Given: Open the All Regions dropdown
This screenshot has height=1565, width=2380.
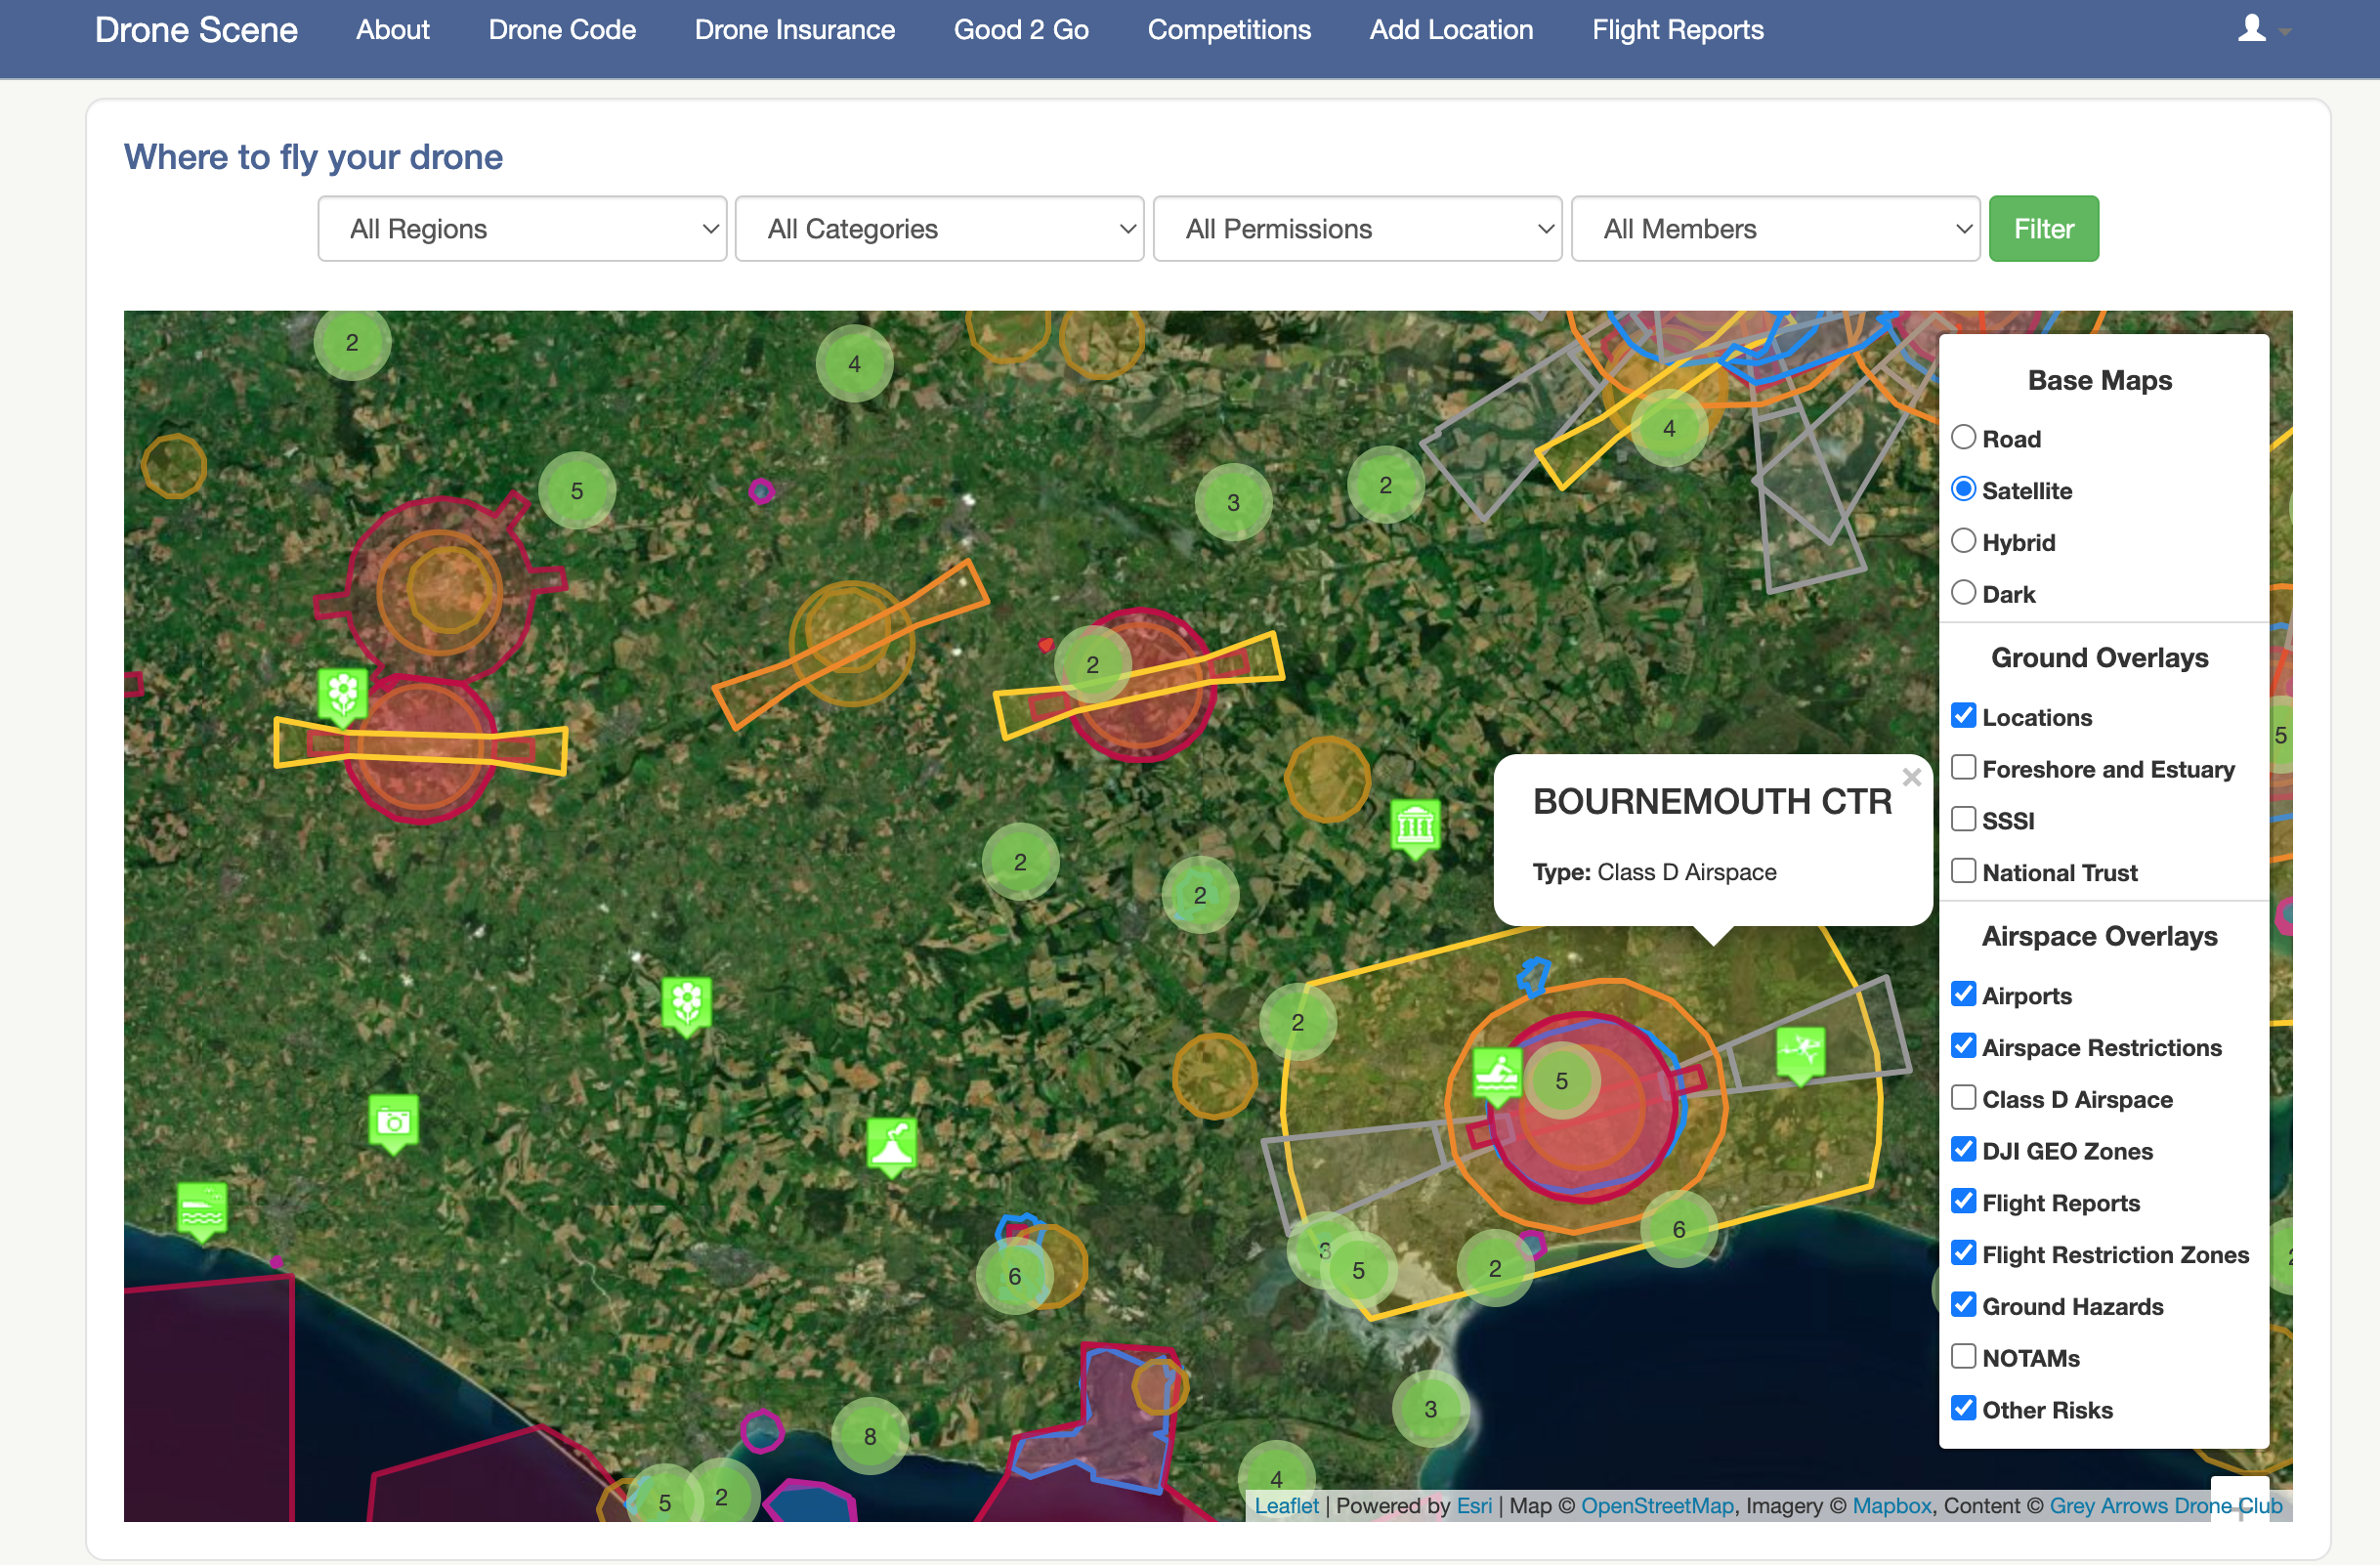Looking at the screenshot, I should coord(522,229).
